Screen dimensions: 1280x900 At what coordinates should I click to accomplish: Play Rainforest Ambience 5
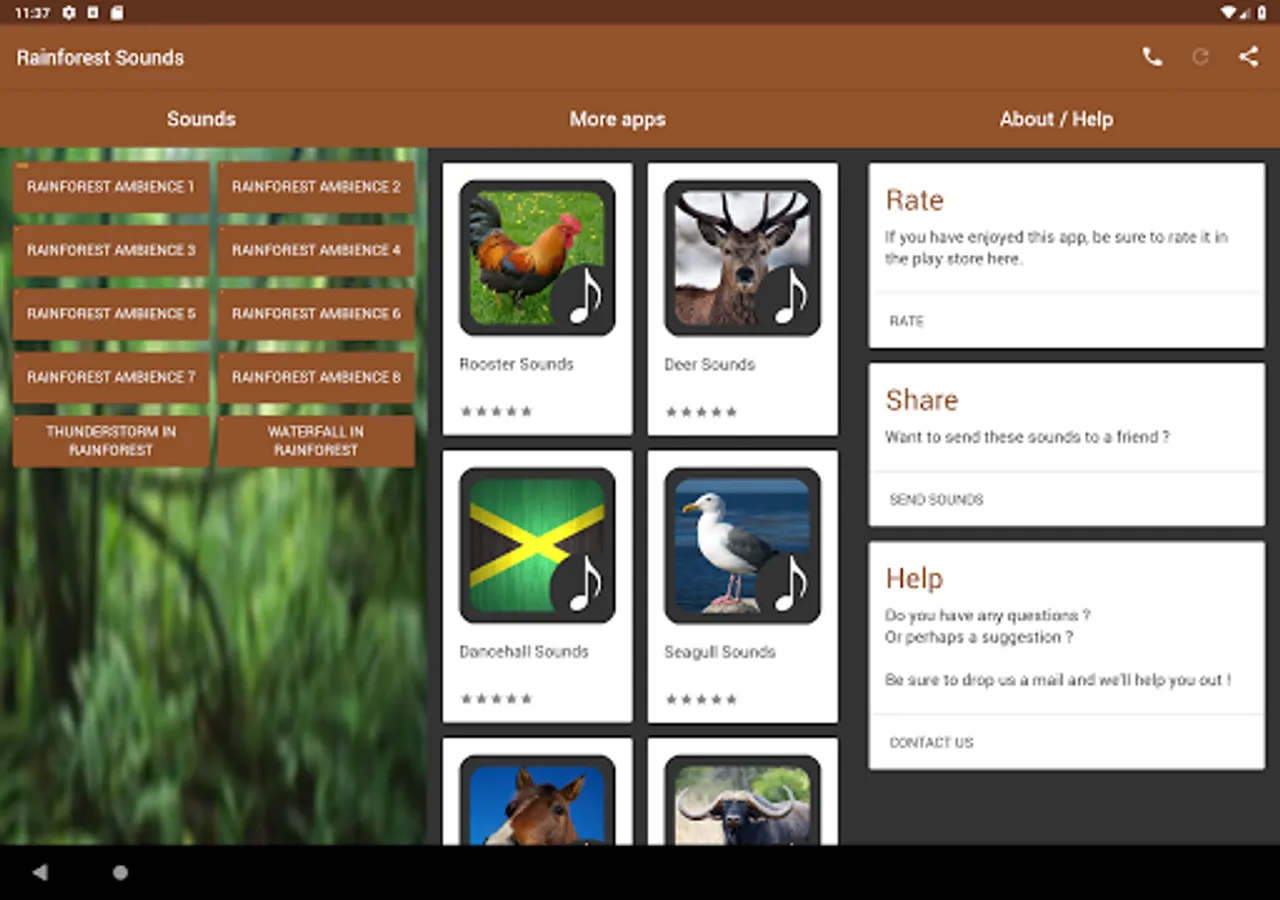coord(111,314)
